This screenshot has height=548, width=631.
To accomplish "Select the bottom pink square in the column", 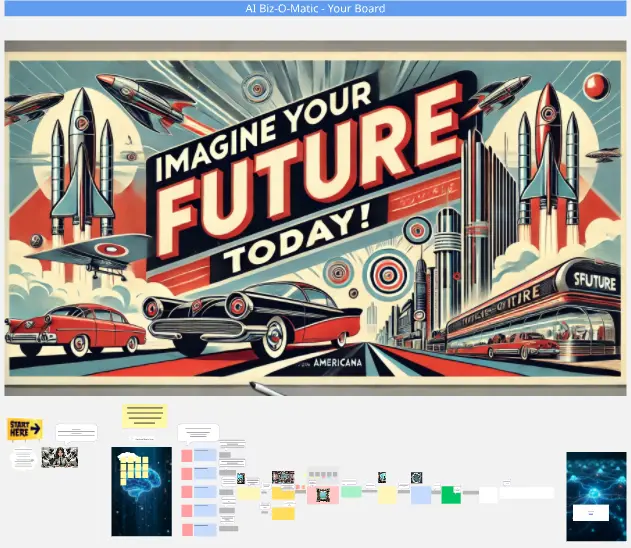I will click(186, 527).
